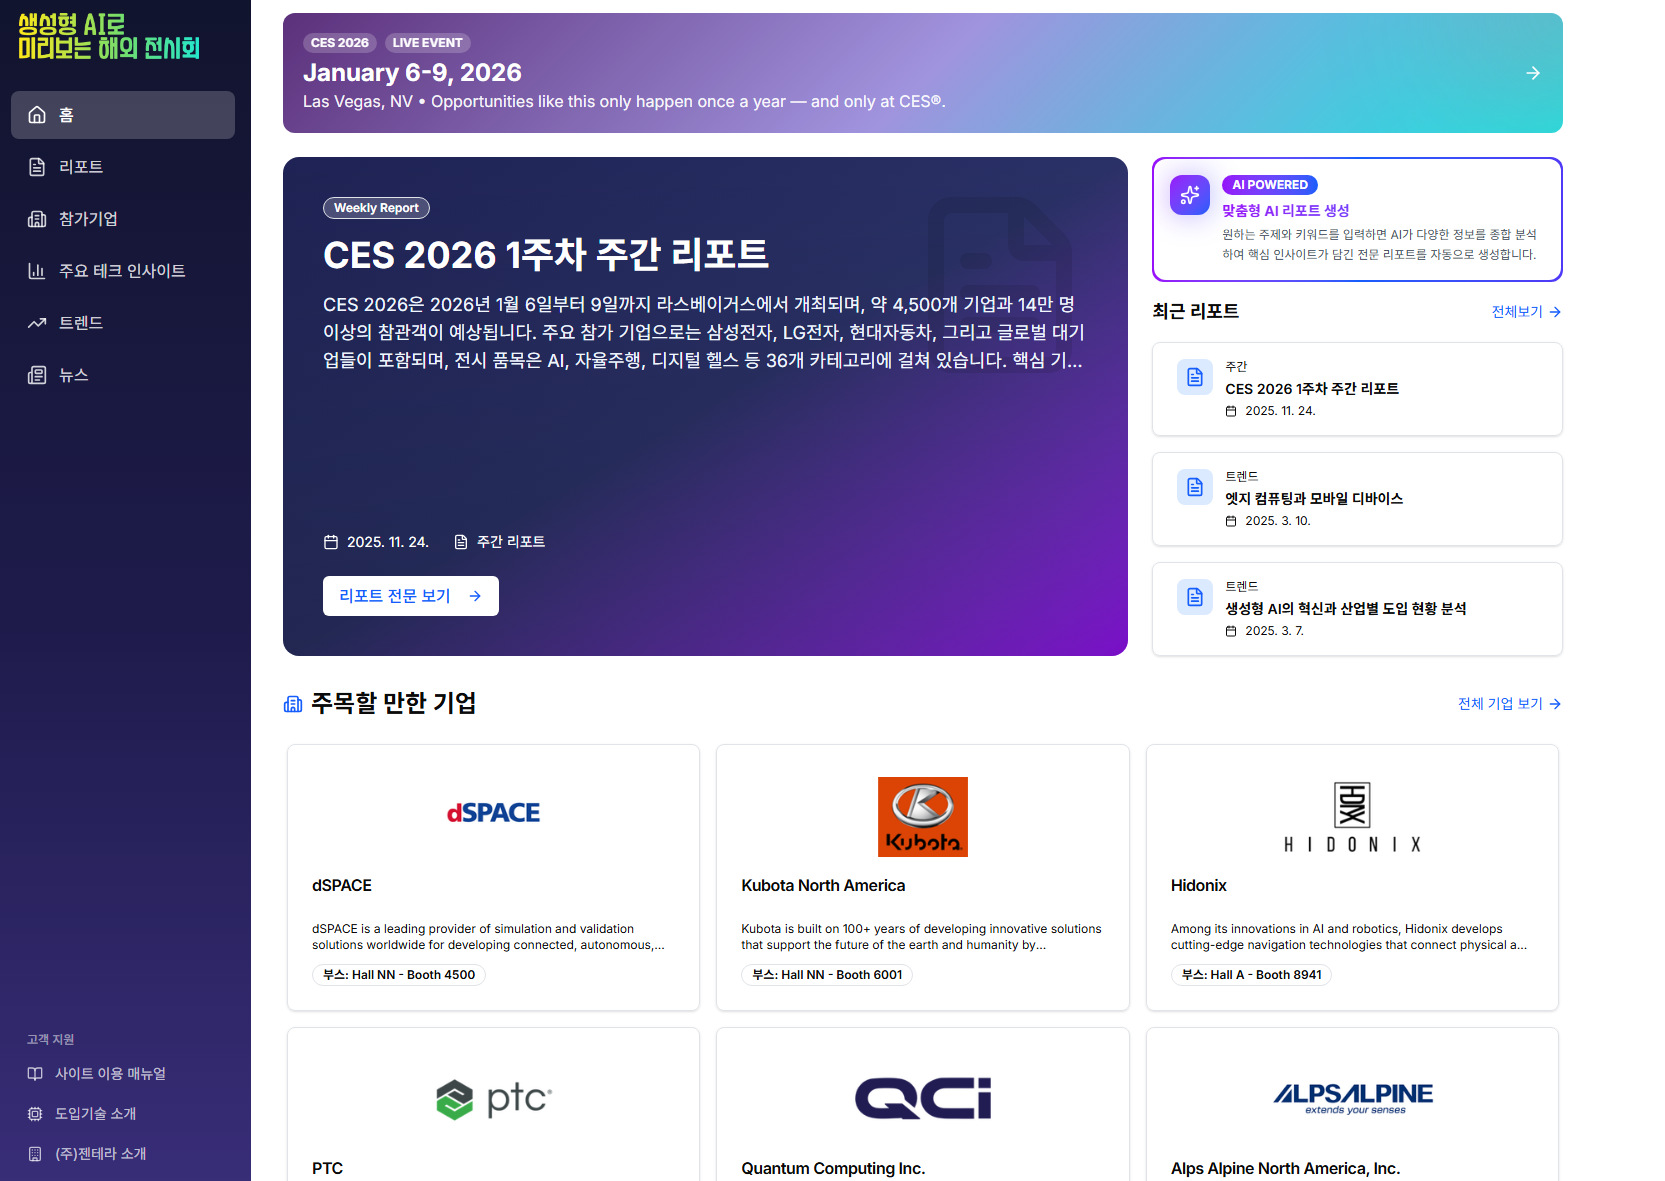Viewport: 1665px width, 1181px height.
Task: Click the AI sparkle icon in AI POWERED card
Action: coord(1190,195)
